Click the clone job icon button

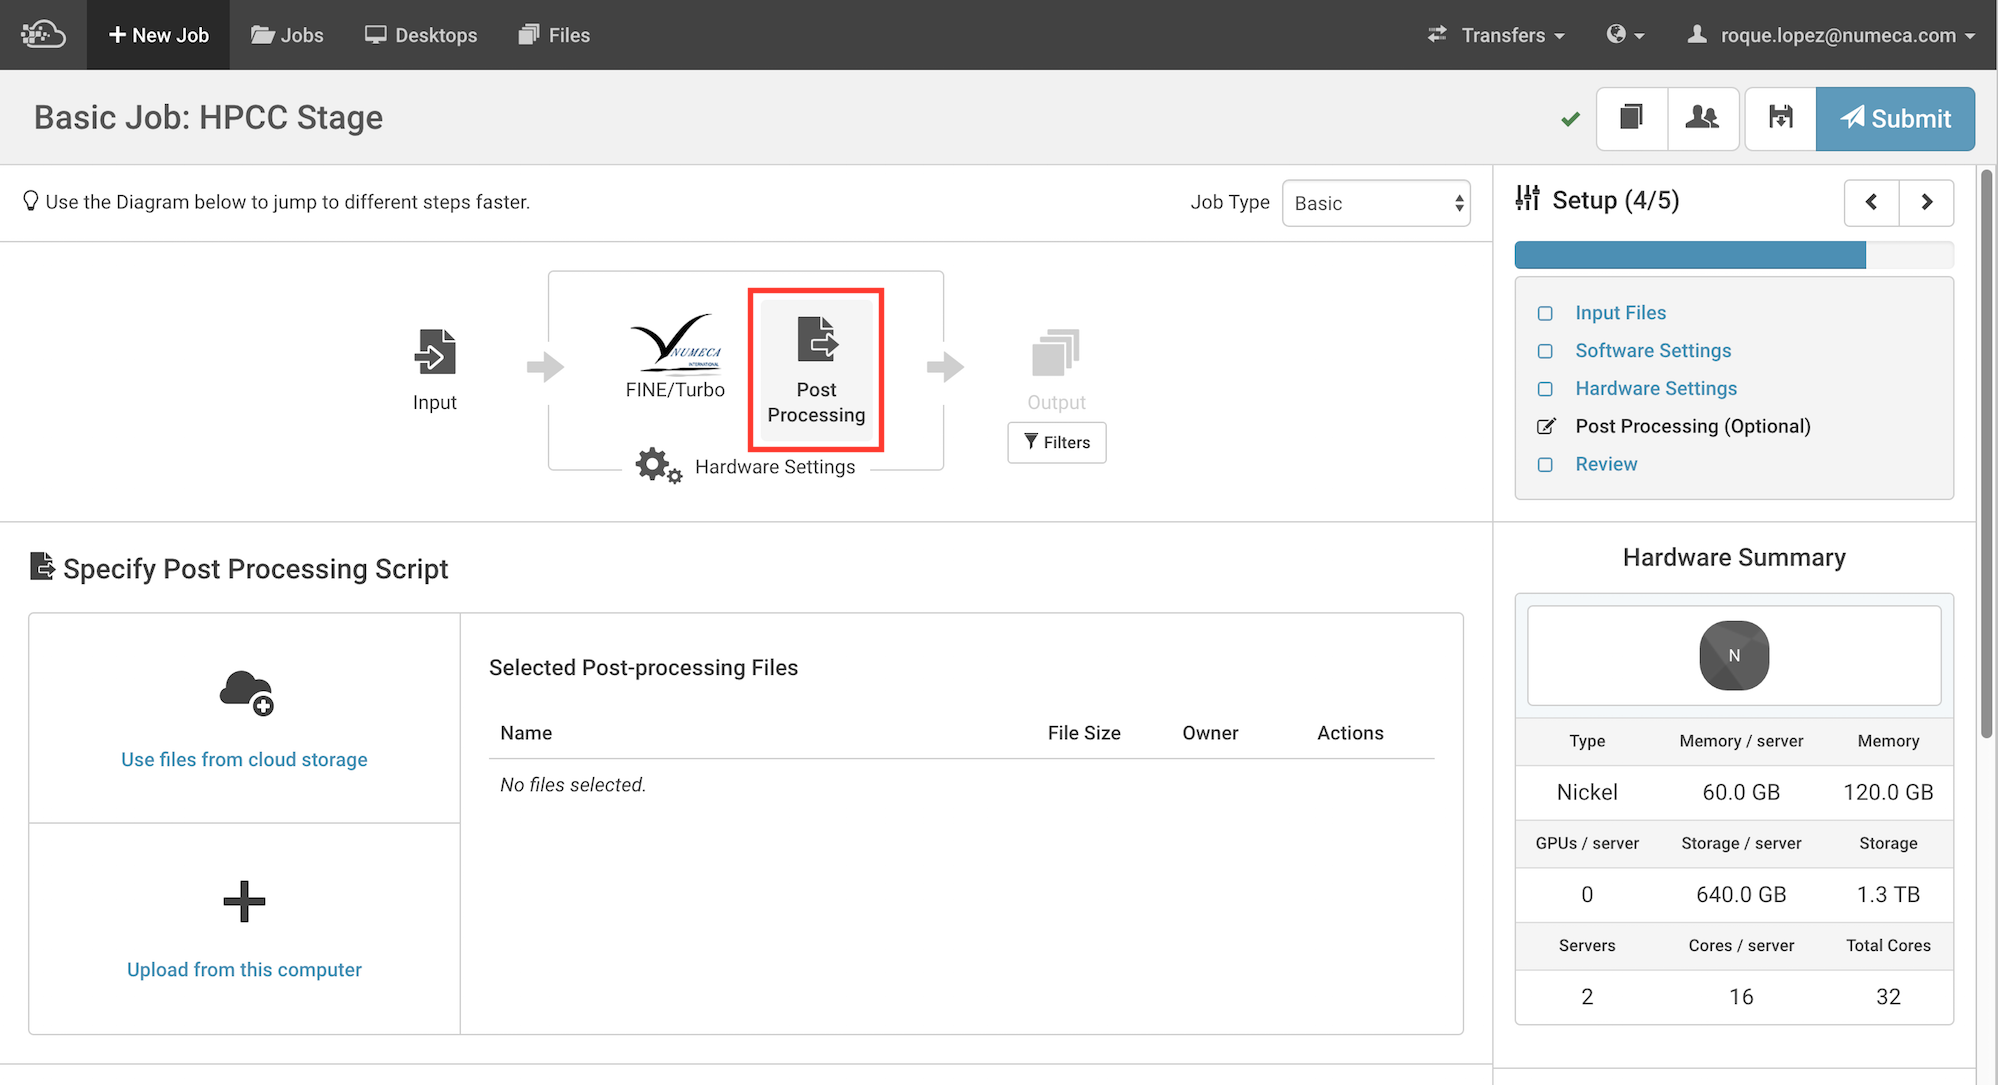(1632, 118)
